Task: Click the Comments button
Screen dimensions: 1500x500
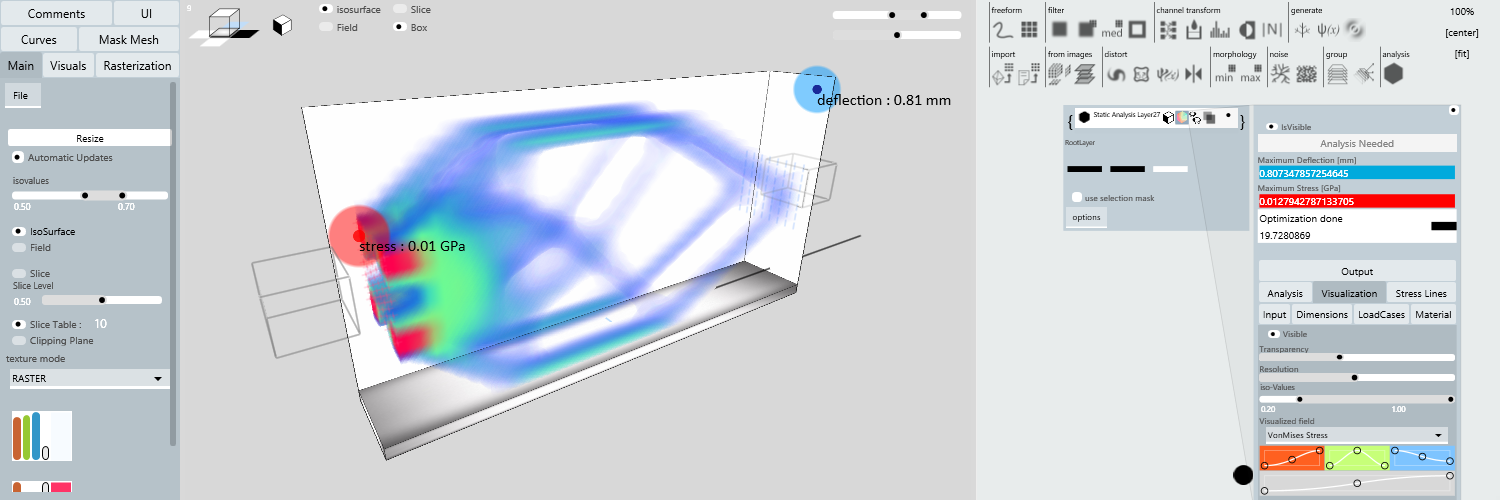Action: click(56, 14)
